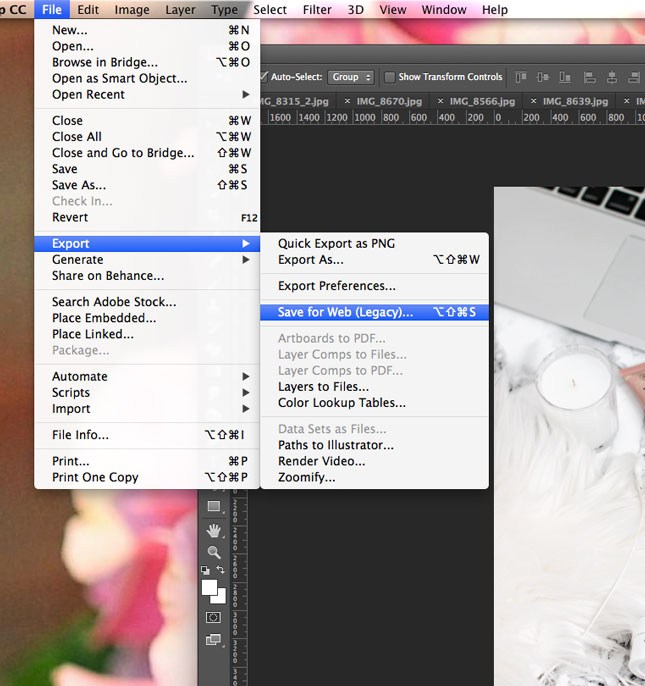The height and width of the screenshot is (686, 645).
Task: Choose Close All
Action: coord(147,136)
